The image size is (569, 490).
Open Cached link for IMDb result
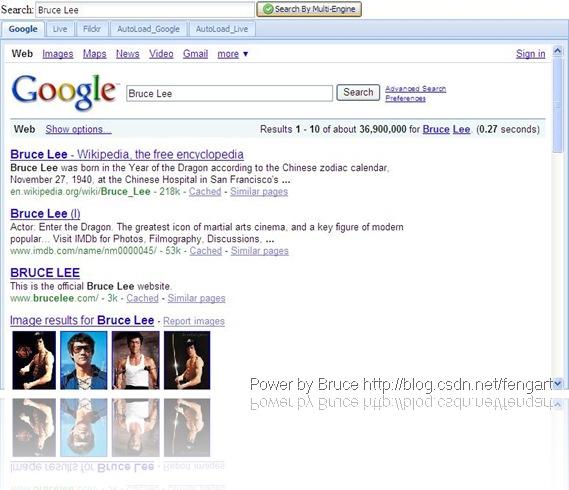pos(205,250)
